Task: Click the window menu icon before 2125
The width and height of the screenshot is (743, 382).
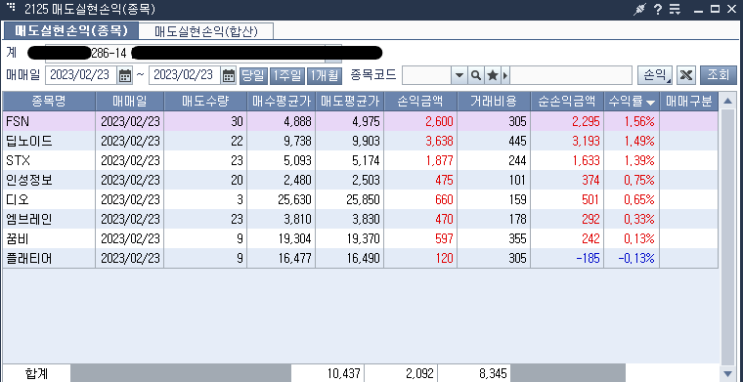Action: click(x=11, y=8)
